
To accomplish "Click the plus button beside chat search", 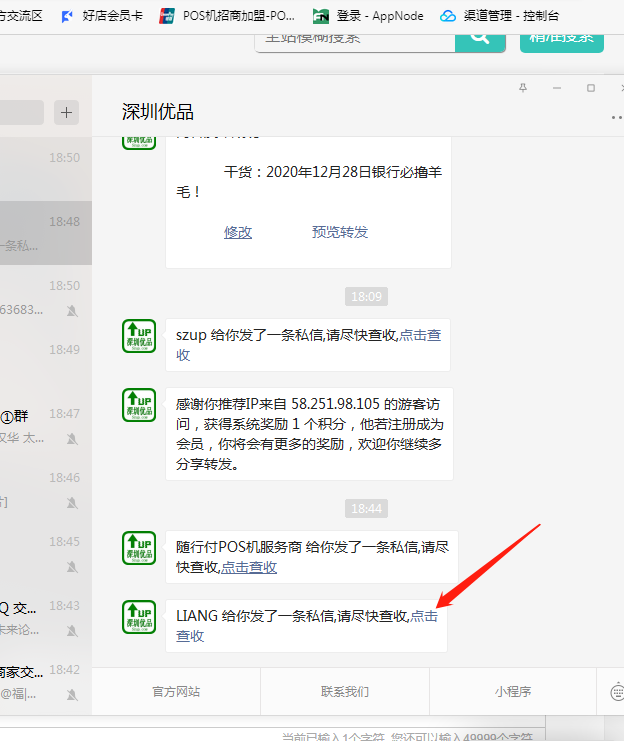I will click(x=67, y=112).
